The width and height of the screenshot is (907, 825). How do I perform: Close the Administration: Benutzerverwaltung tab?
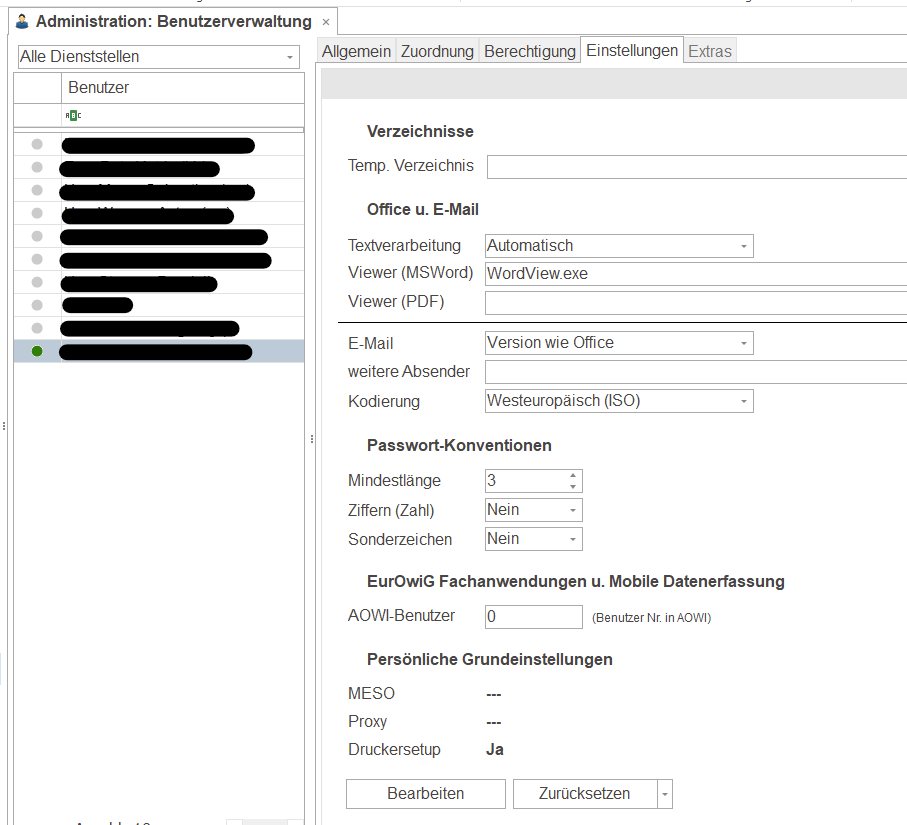(x=326, y=22)
